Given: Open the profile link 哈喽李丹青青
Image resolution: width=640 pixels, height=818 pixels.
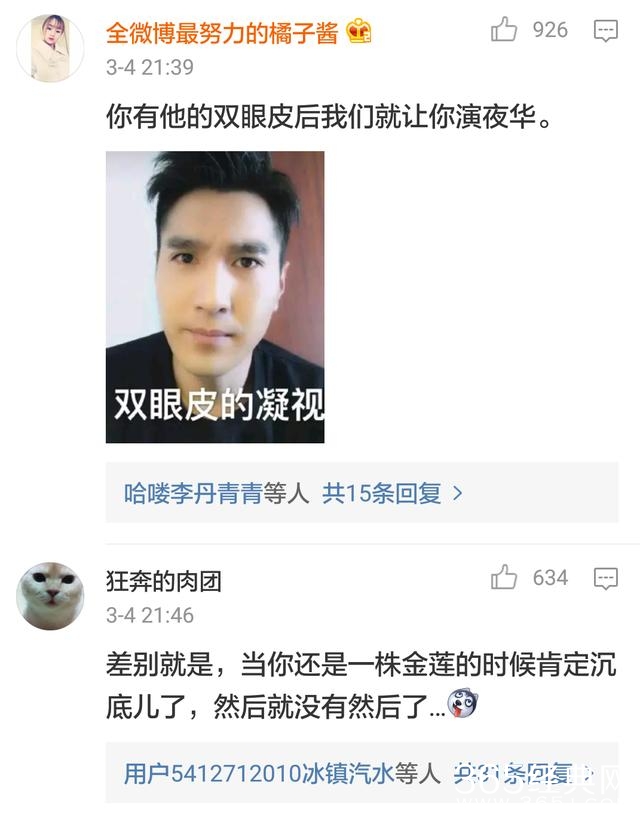Looking at the screenshot, I should 193,493.
